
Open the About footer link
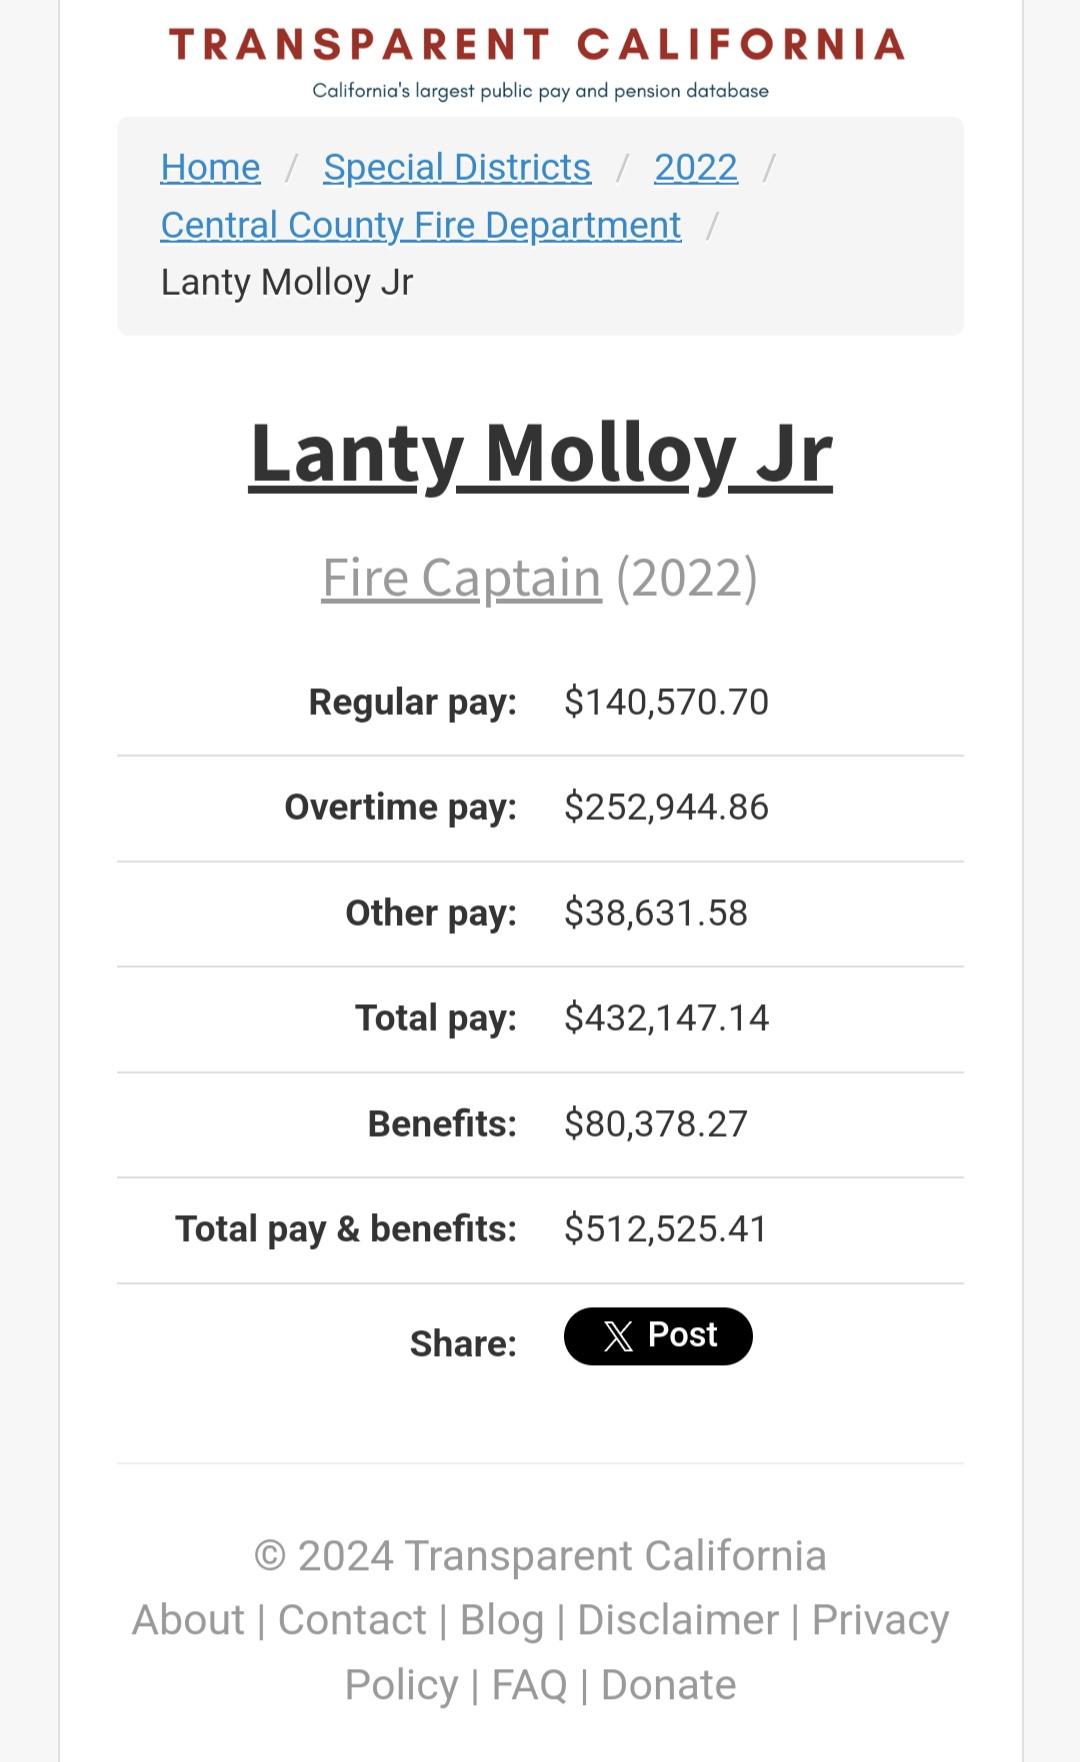pos(188,1620)
